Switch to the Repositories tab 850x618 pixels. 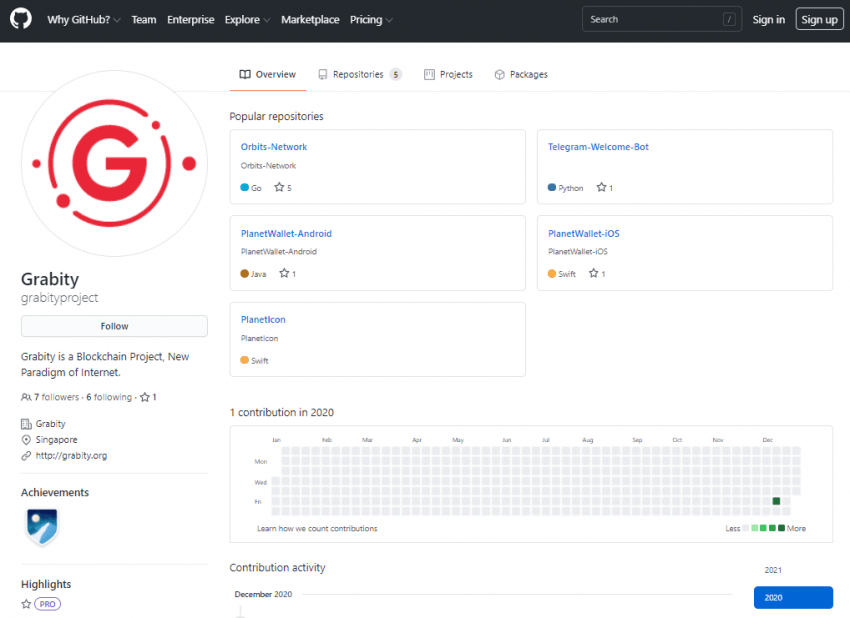(359, 74)
